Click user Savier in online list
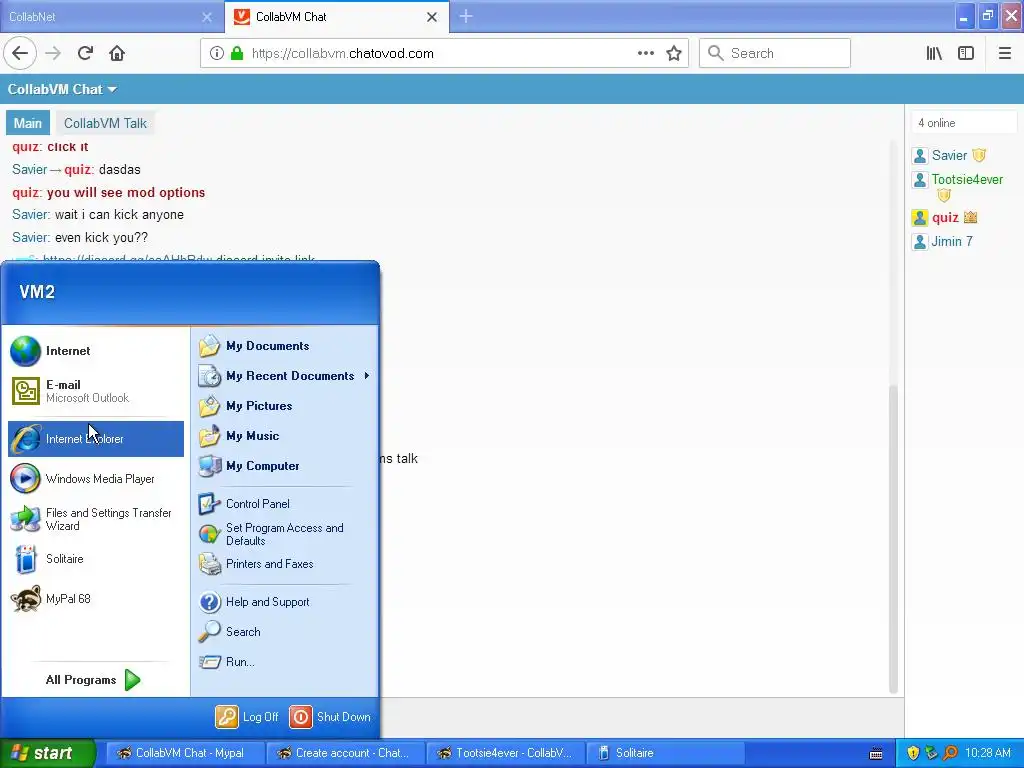This screenshot has height=768, width=1024. (x=950, y=155)
